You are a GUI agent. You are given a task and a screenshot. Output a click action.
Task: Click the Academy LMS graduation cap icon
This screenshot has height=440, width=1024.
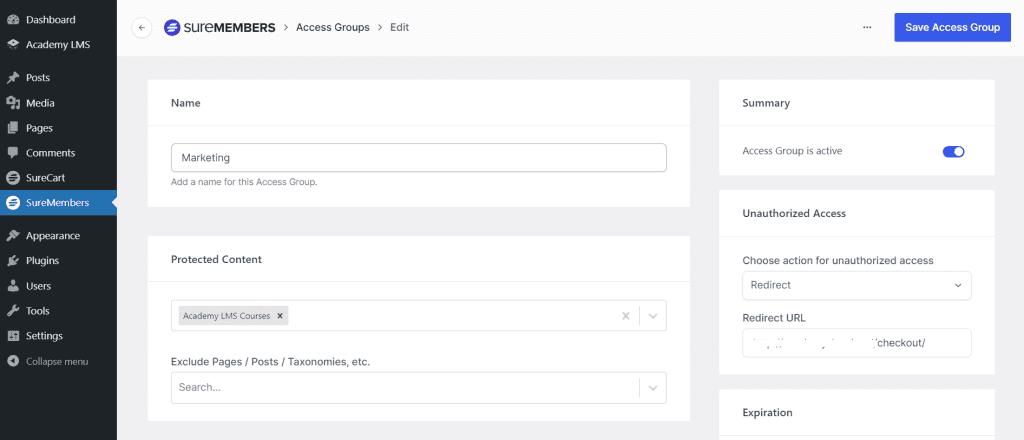[x=12, y=44]
